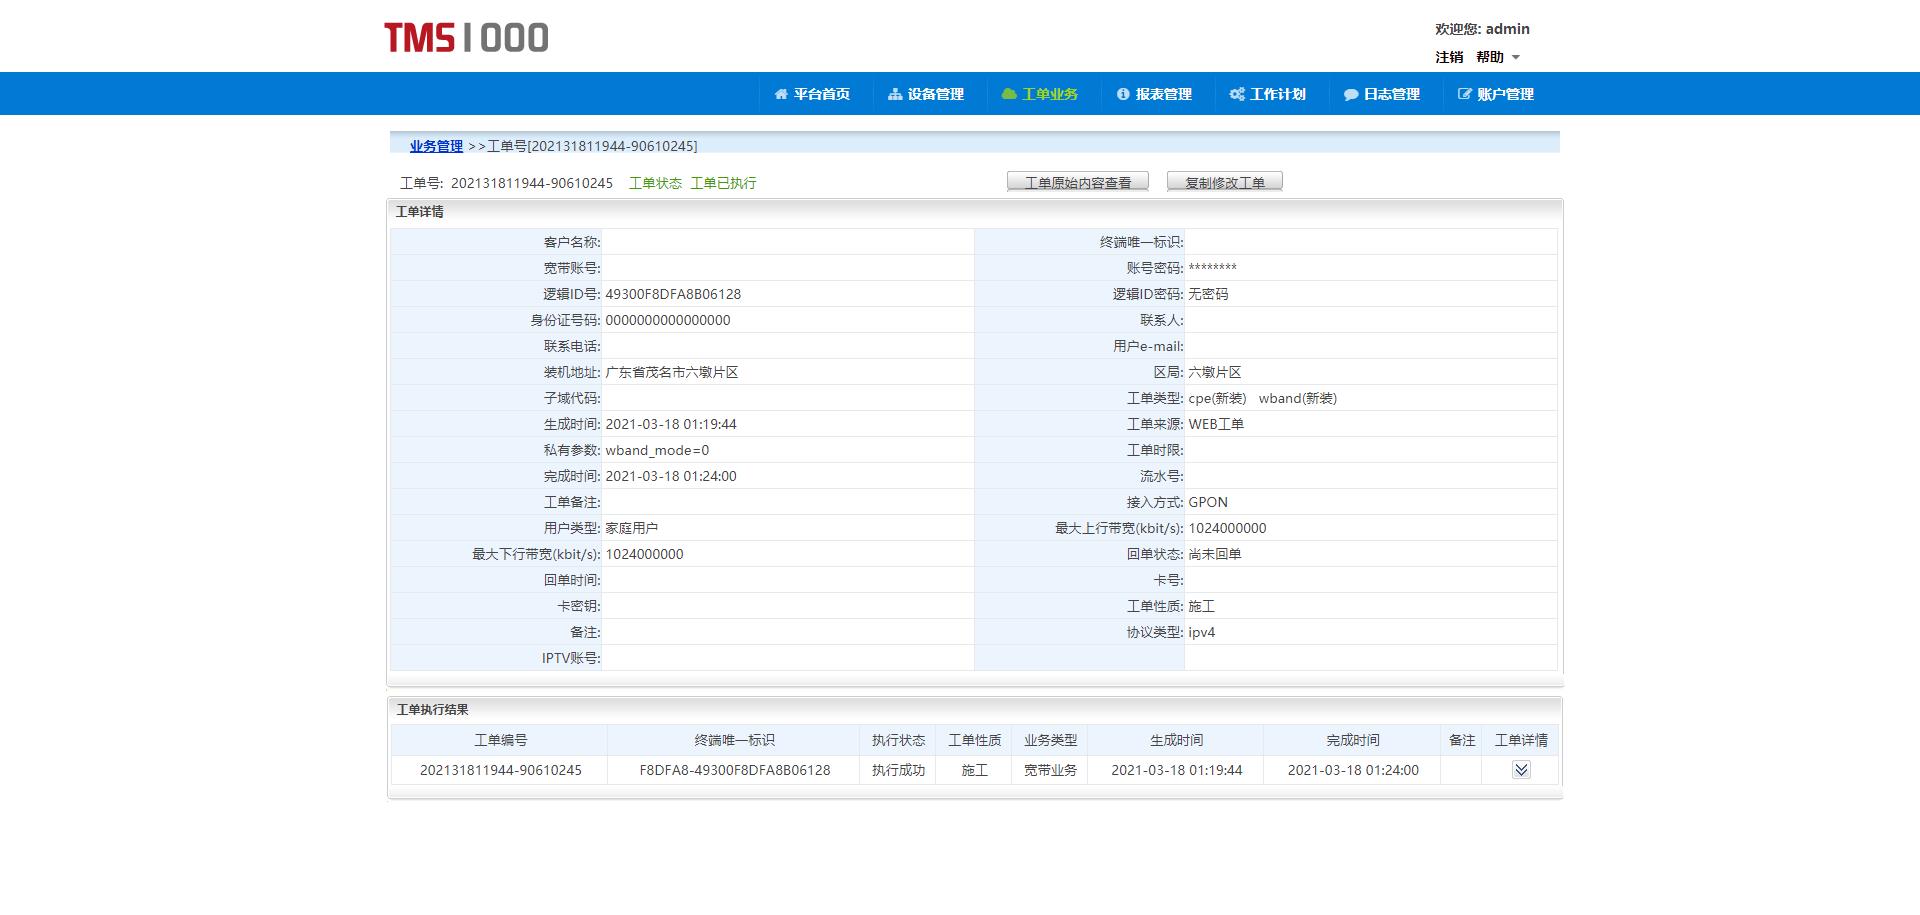Click max upstream bandwidth value 1024000000
Image resolution: width=1920 pixels, height=915 pixels.
pos(1227,528)
